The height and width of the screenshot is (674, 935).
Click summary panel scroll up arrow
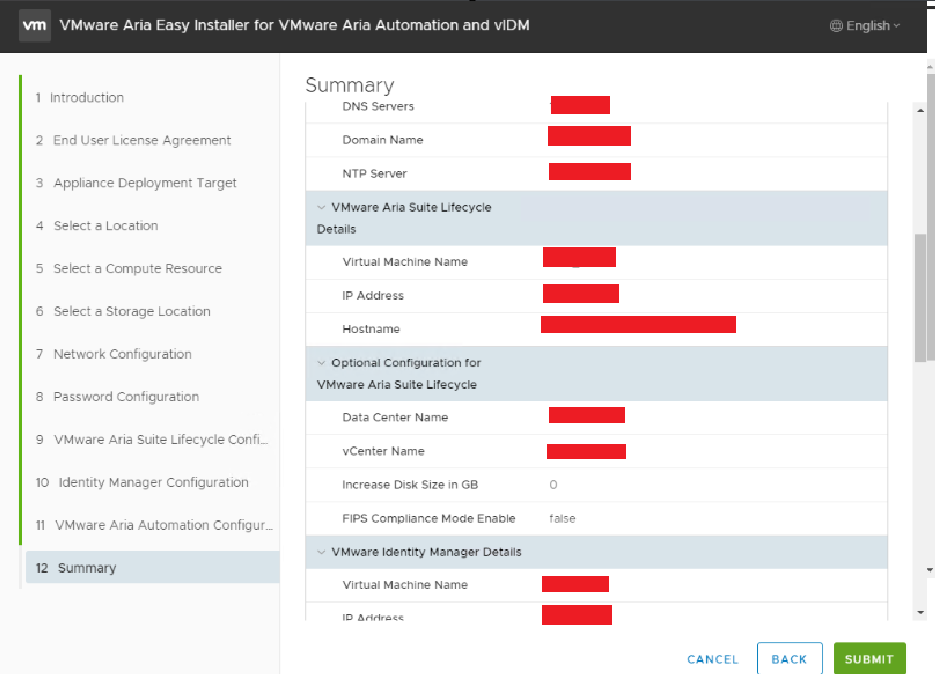click(921, 110)
